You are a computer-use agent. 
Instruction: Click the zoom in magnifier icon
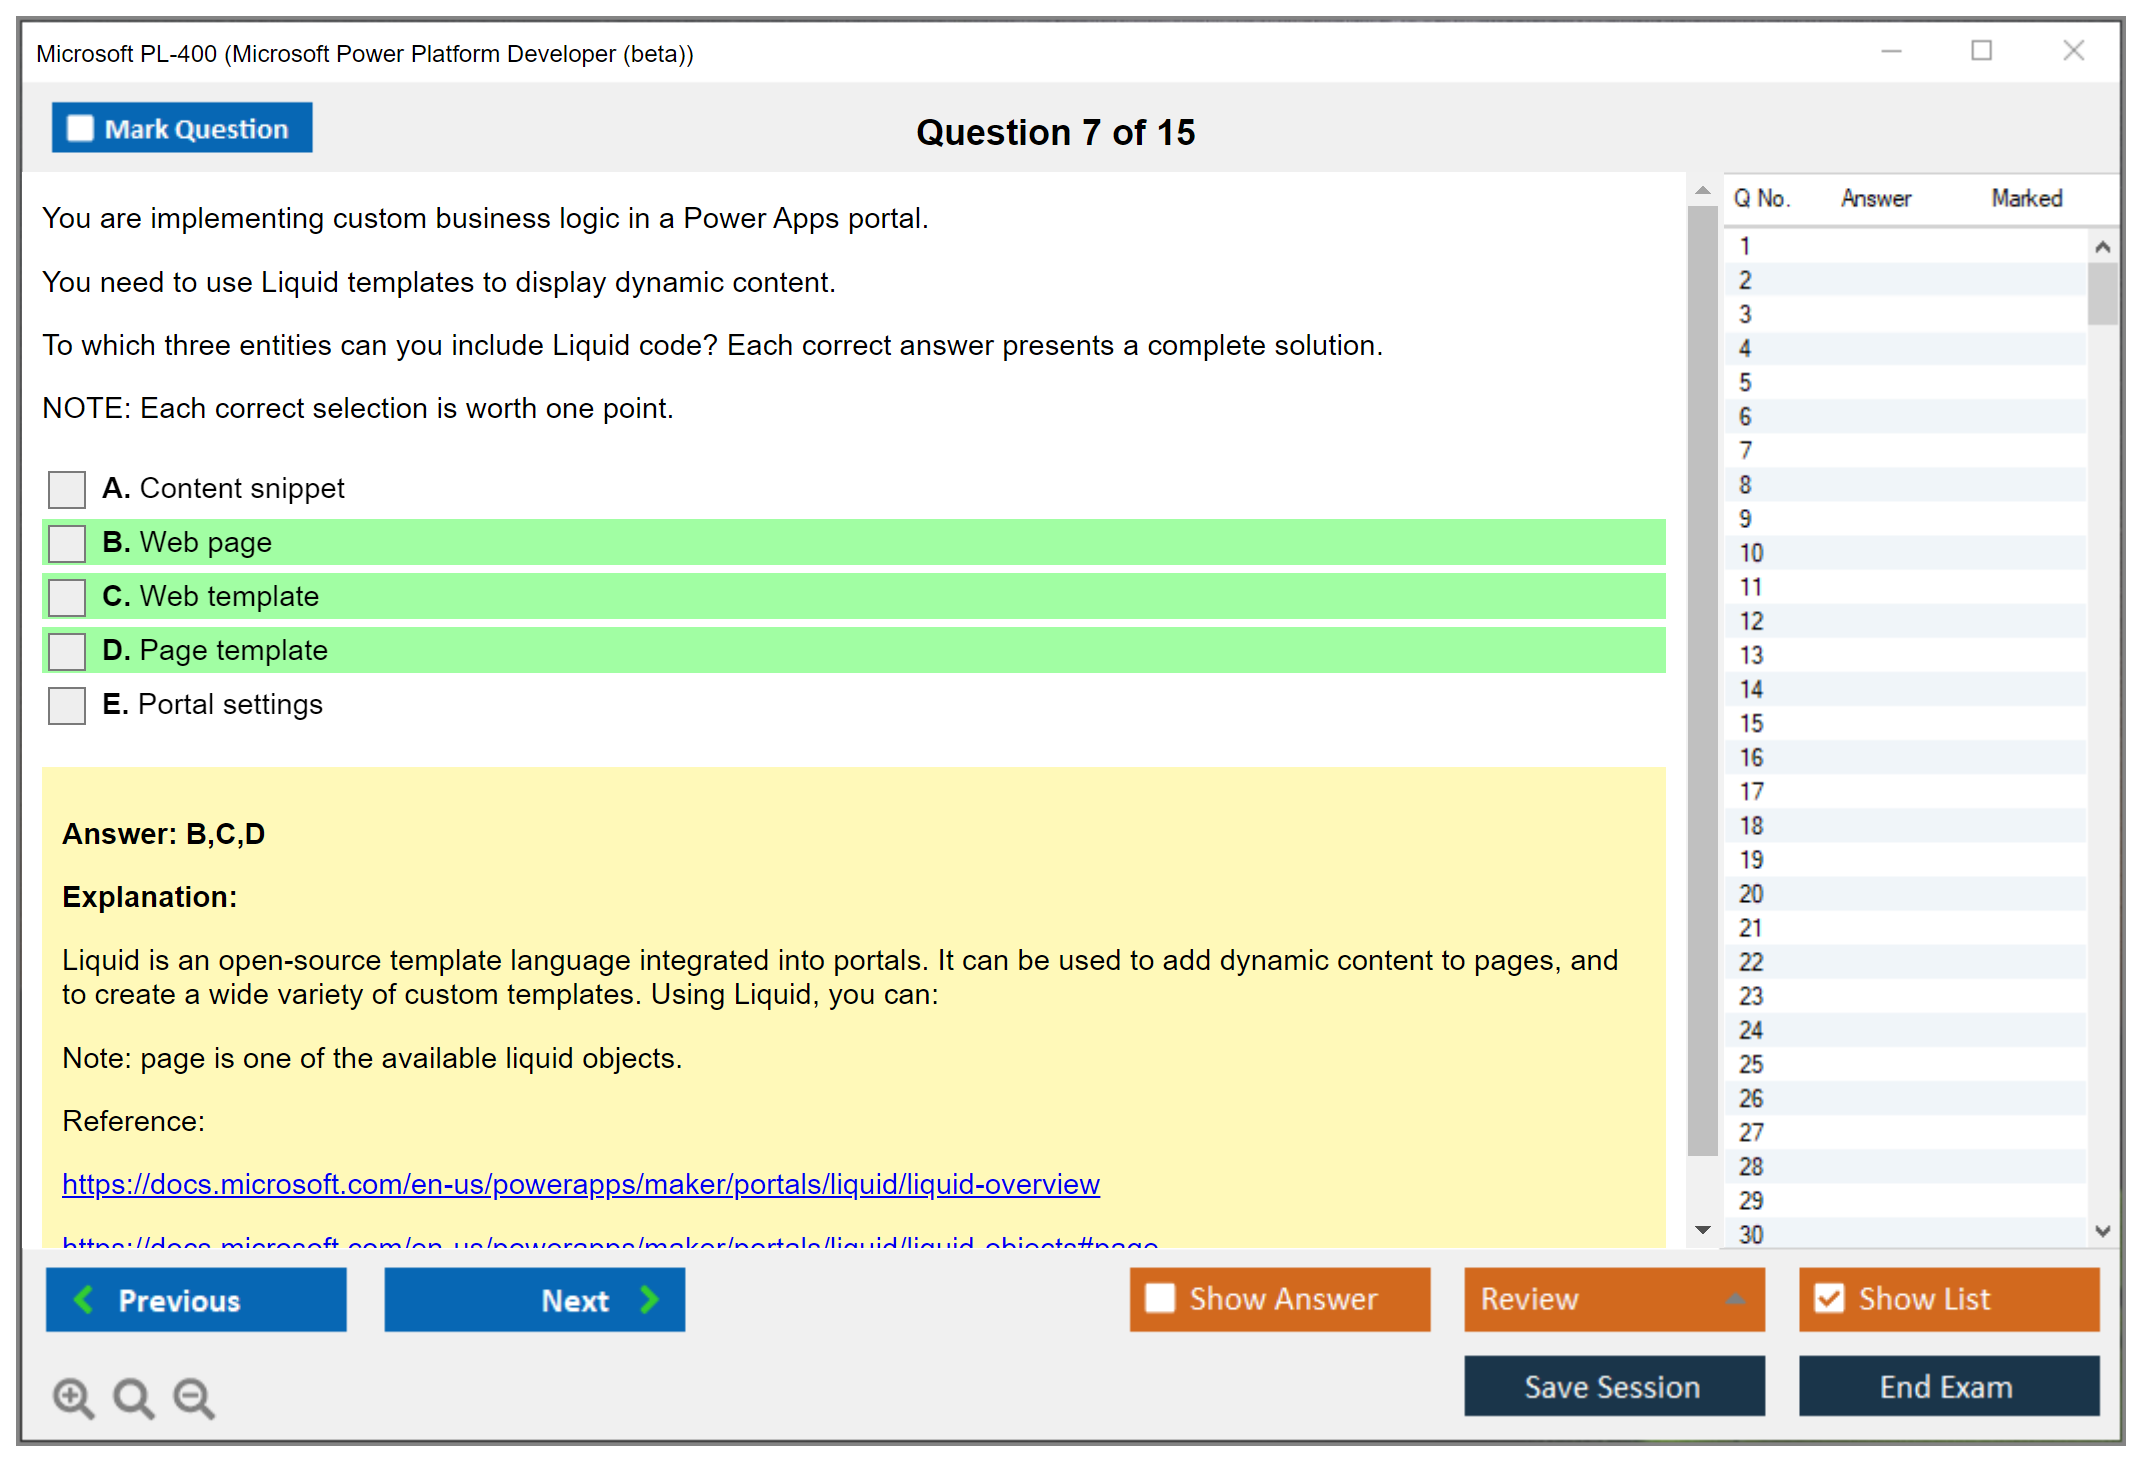[x=73, y=1397]
